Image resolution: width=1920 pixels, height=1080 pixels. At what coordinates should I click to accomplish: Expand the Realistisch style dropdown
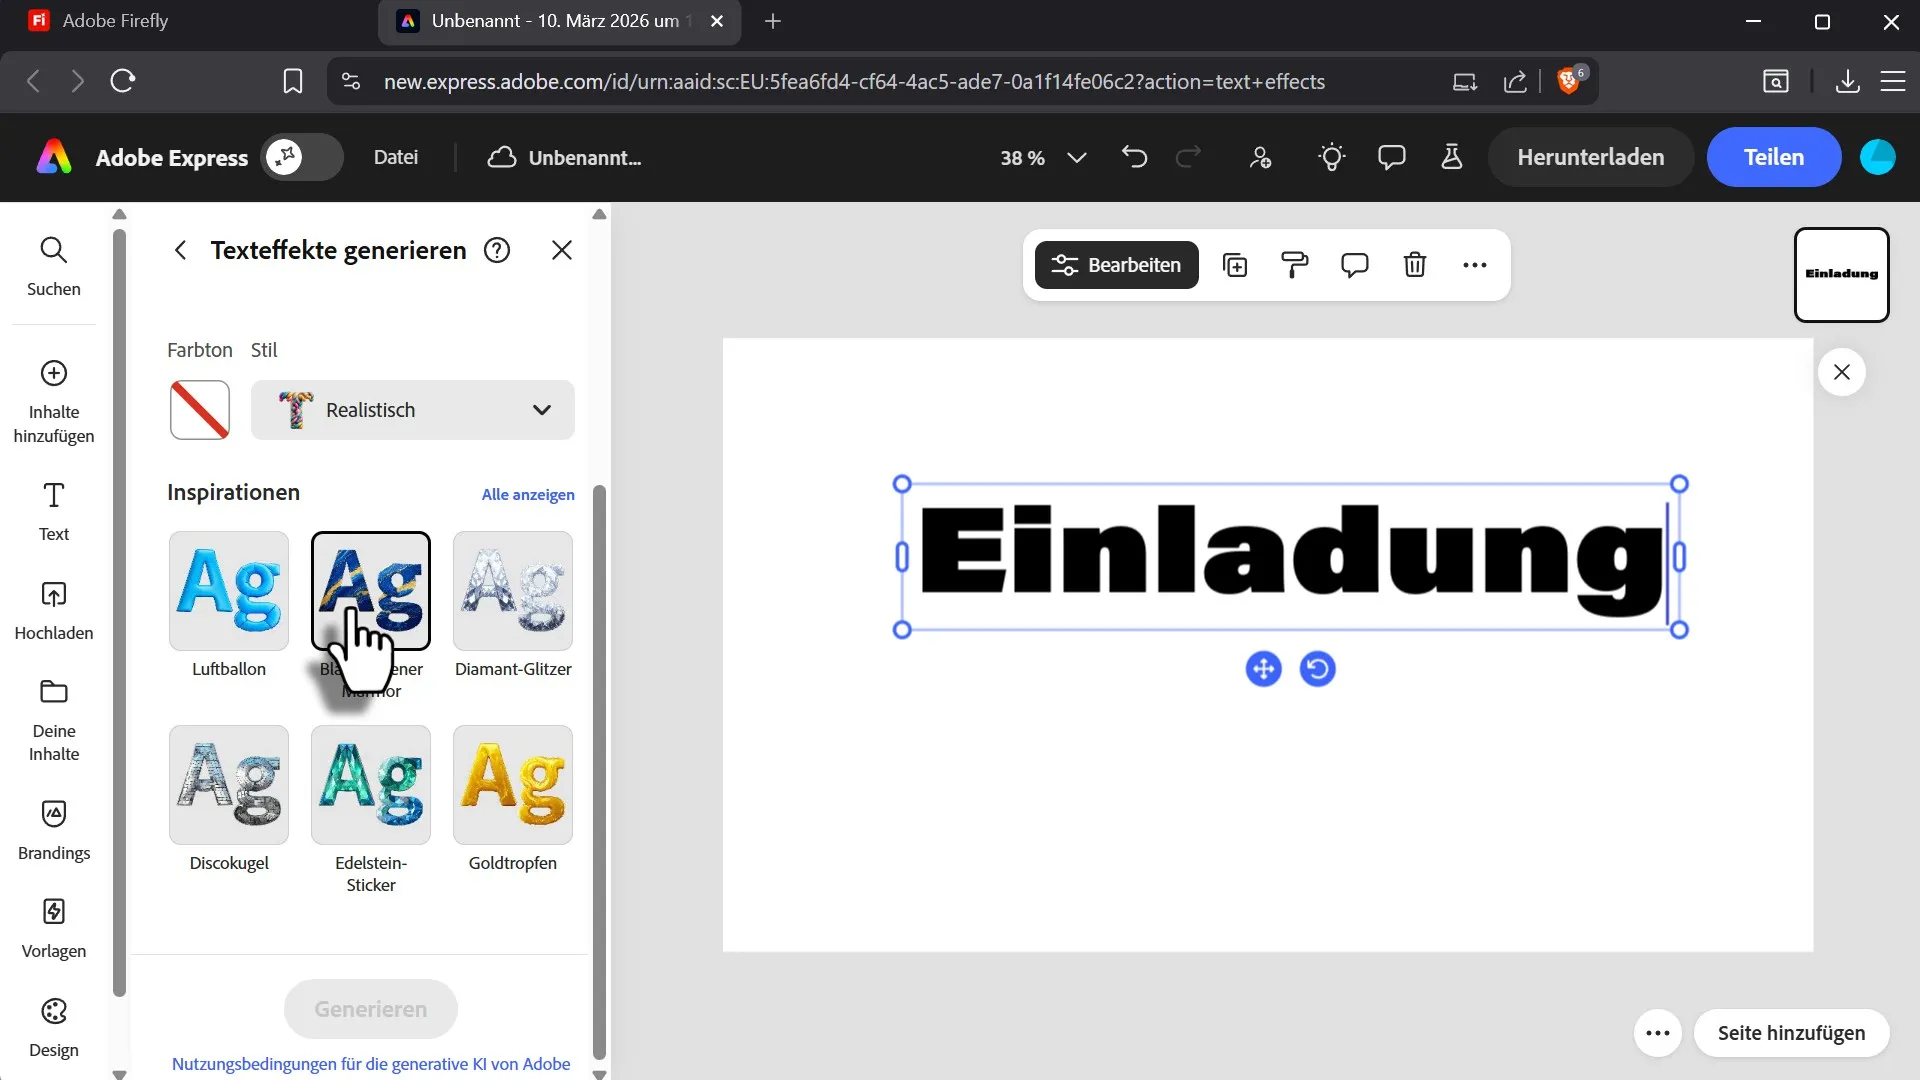point(412,410)
